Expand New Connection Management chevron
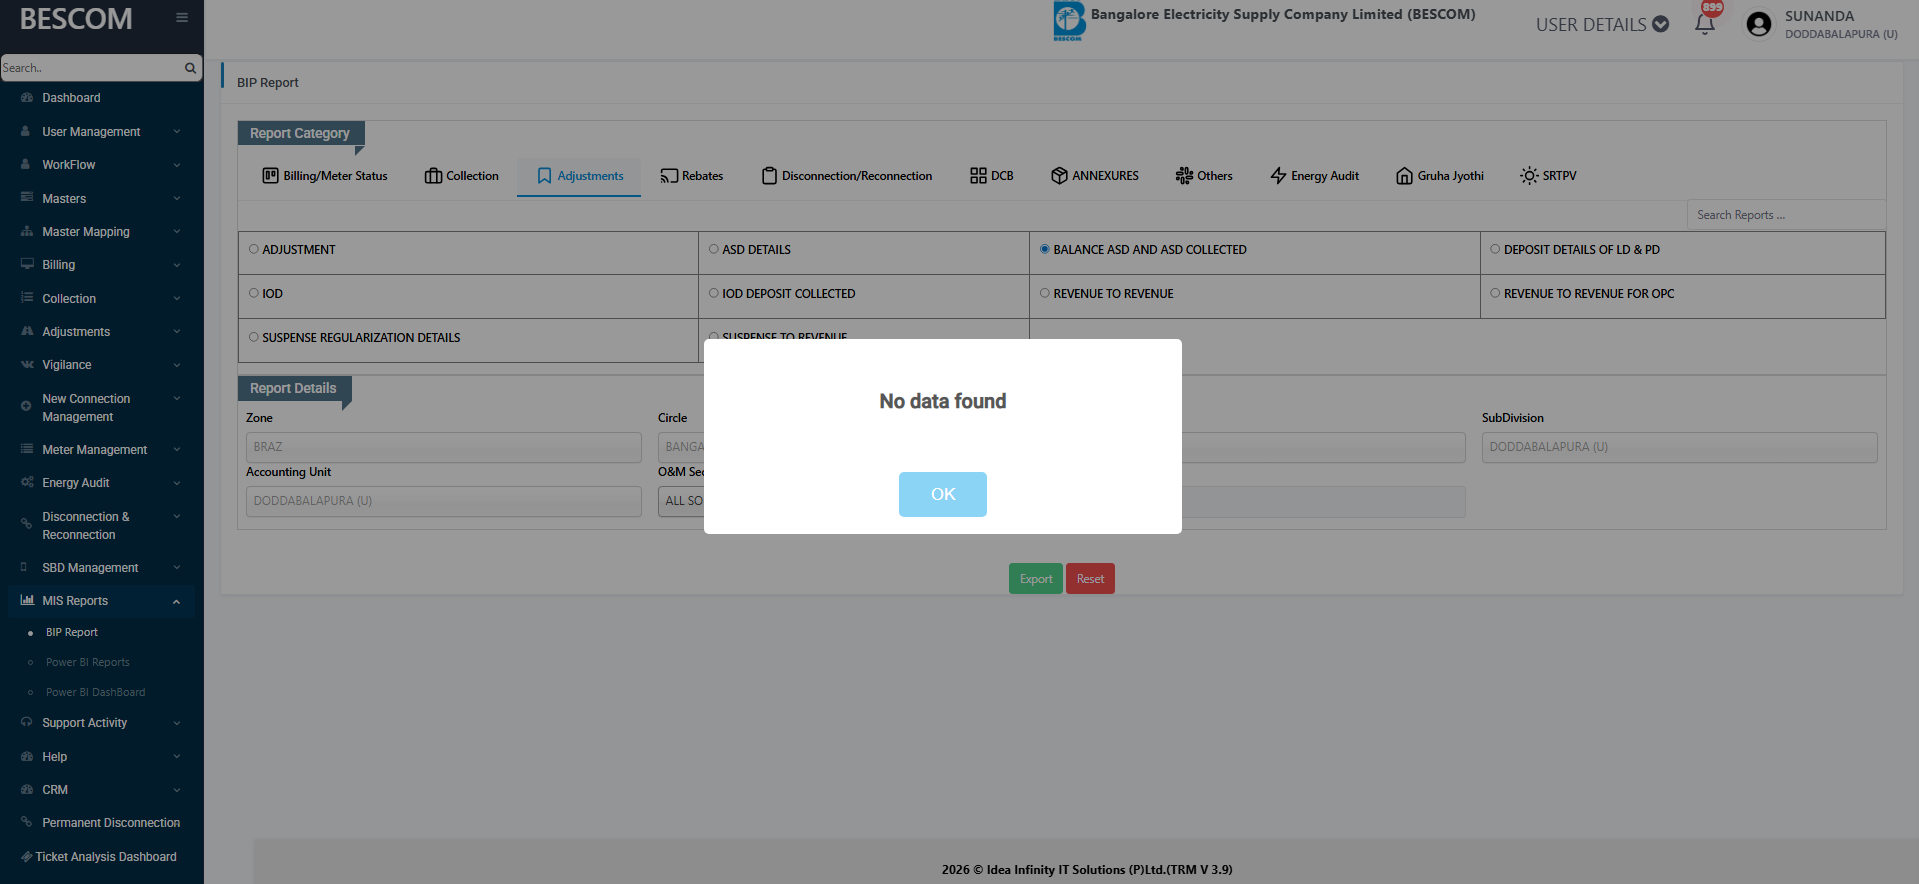Viewport: 1919px width, 884px height. click(x=177, y=398)
